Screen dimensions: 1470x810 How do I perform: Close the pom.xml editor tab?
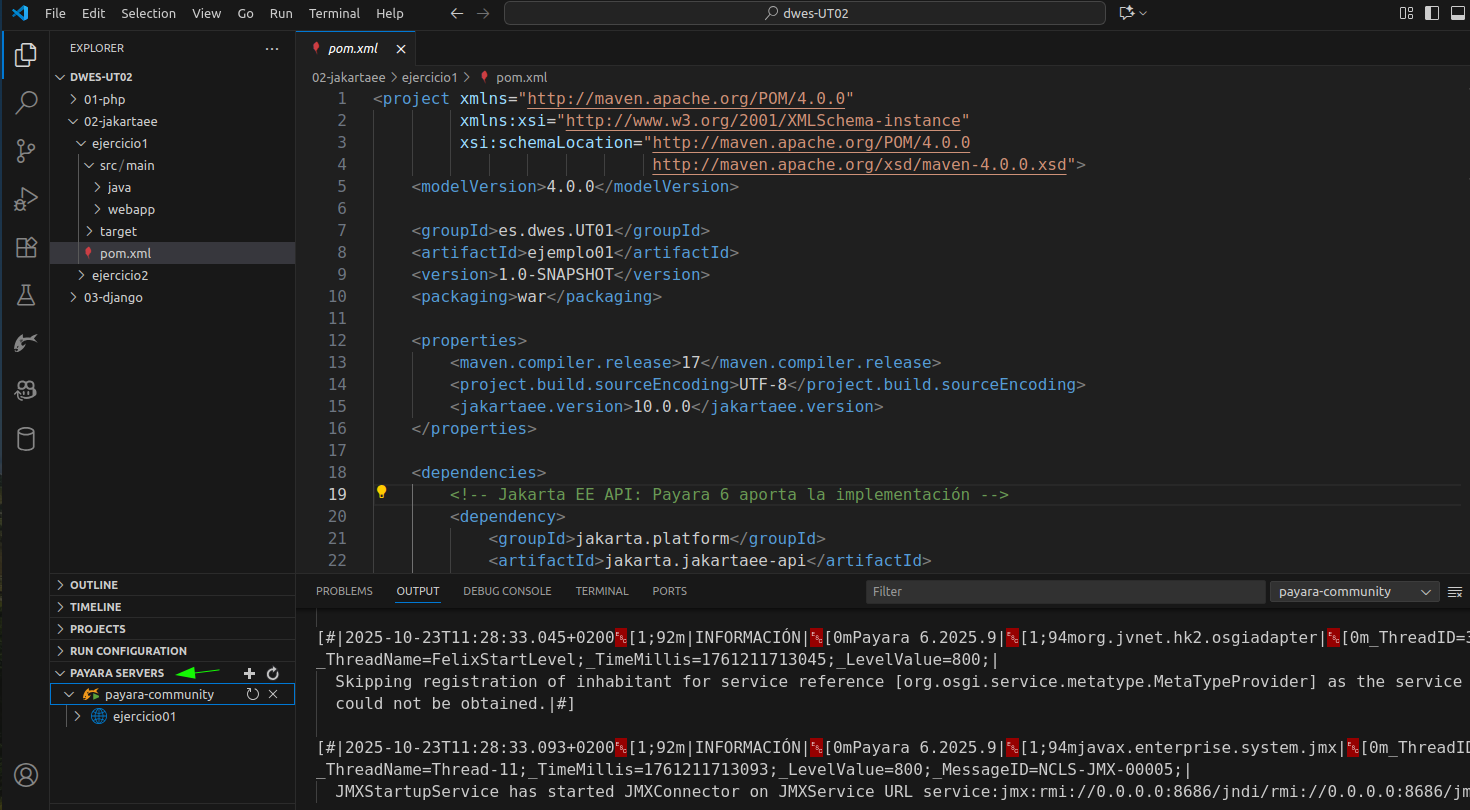tap(401, 48)
